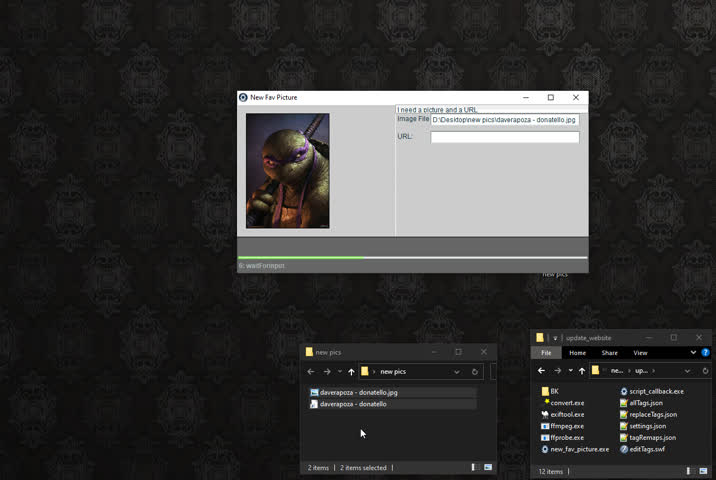
Task: Select the editTags.swf file
Action: 647,449
